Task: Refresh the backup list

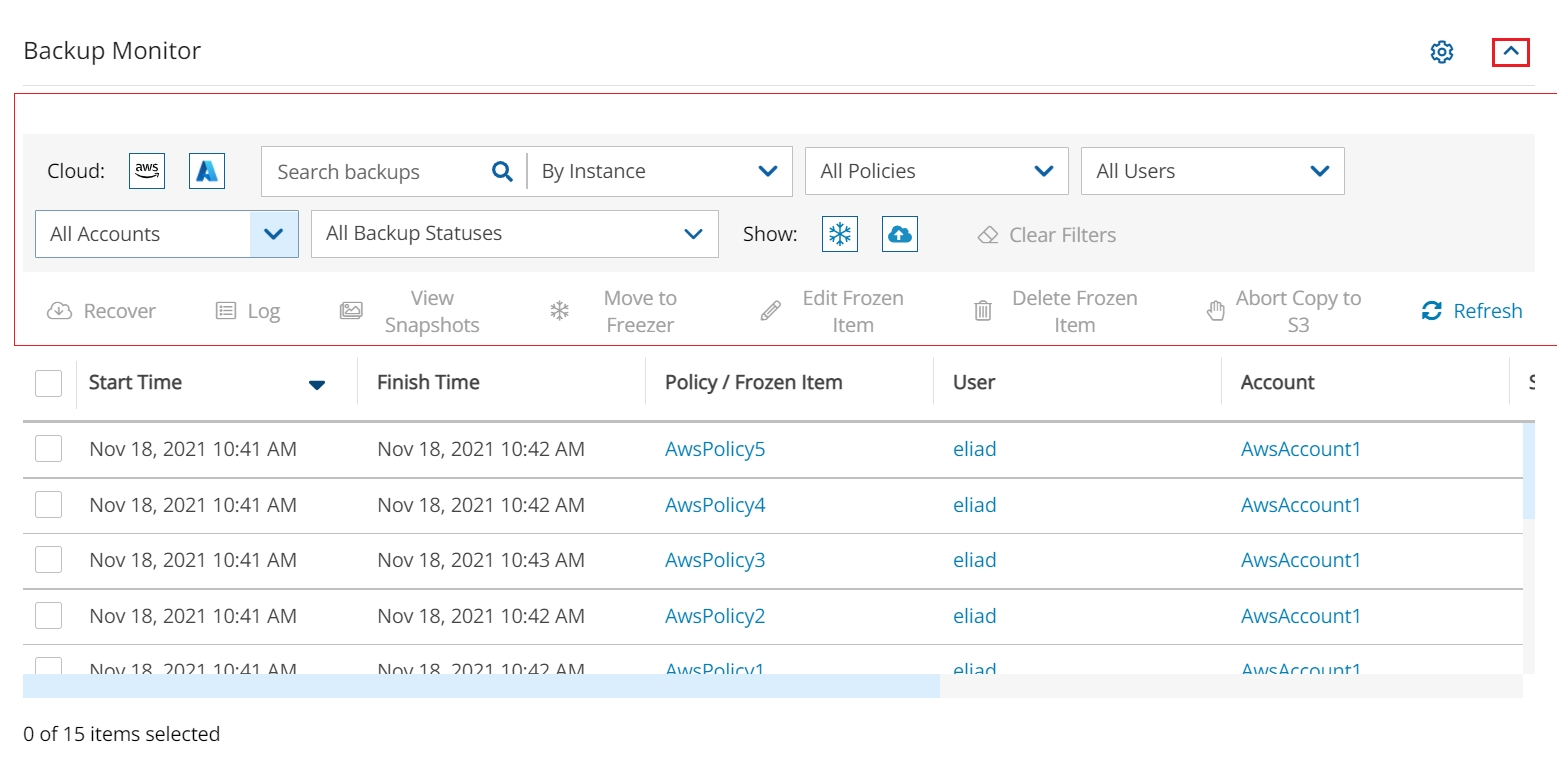Action: point(1472,311)
